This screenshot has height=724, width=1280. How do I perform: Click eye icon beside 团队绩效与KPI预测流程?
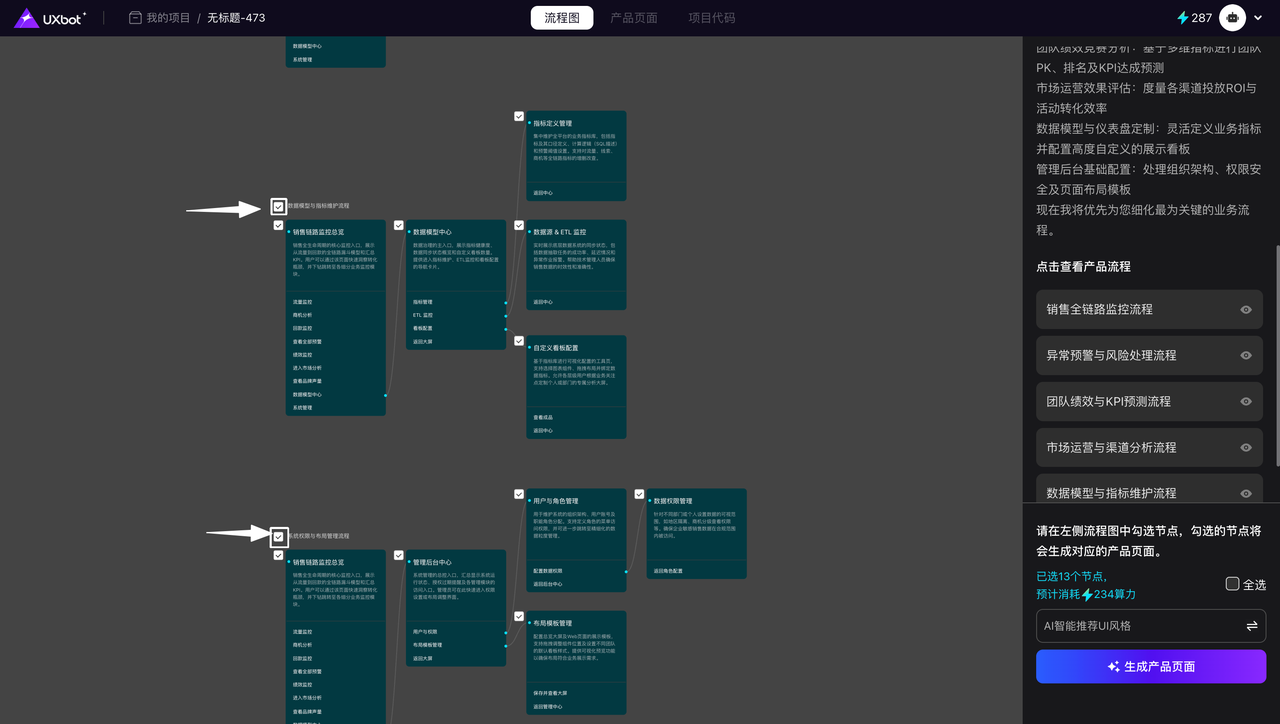coord(1246,402)
